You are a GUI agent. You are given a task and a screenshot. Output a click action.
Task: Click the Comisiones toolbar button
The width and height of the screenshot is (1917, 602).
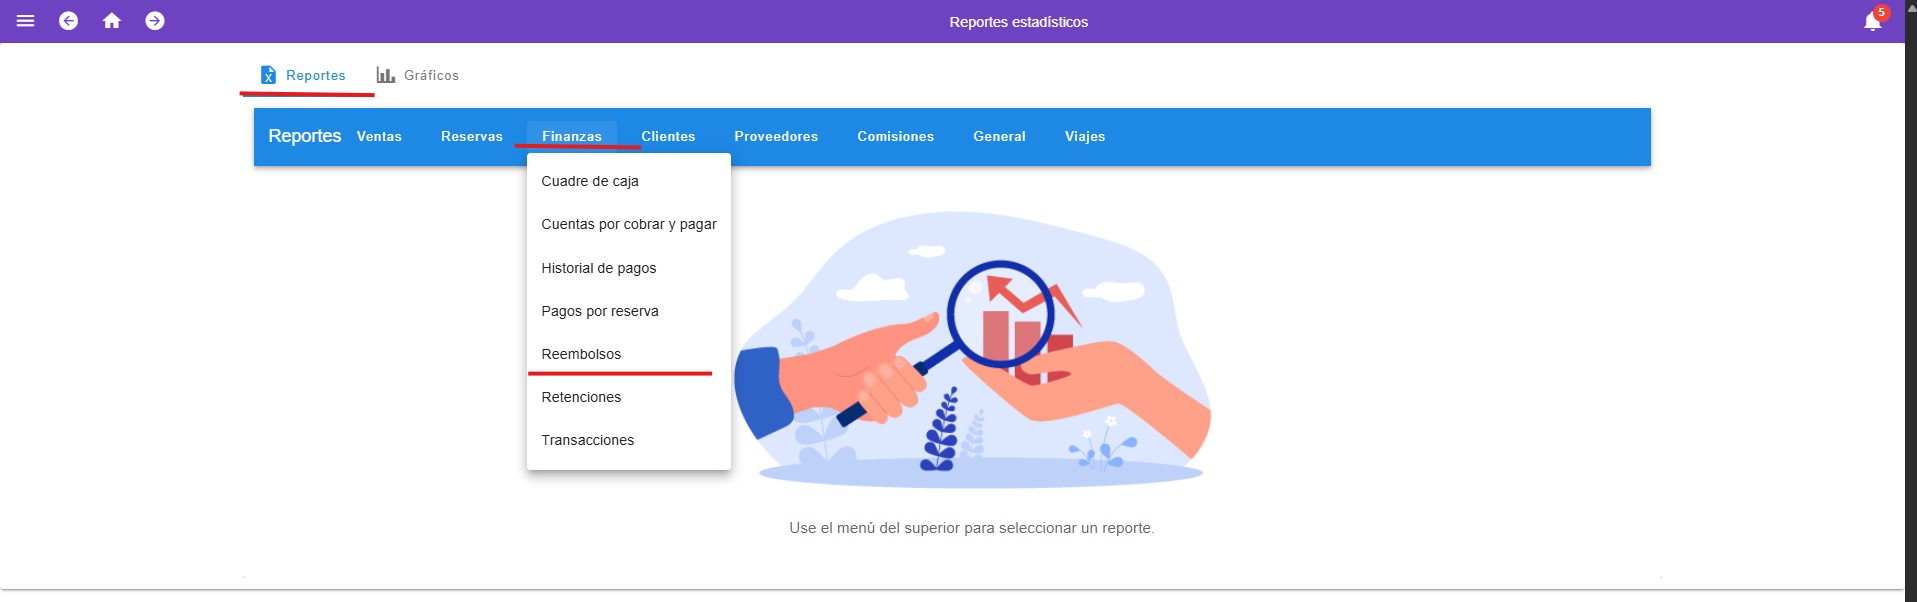pyautogui.click(x=895, y=137)
